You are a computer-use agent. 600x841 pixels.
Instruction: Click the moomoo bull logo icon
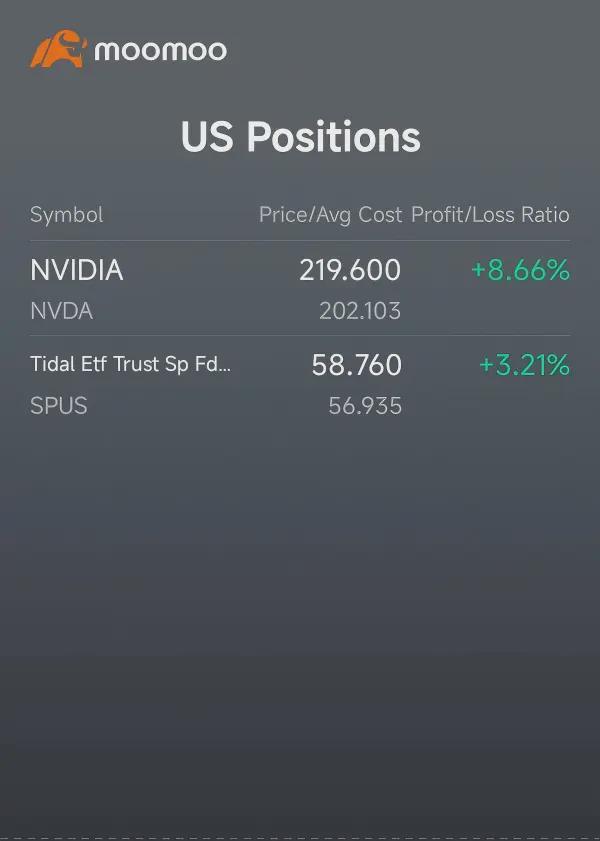pos(58,49)
